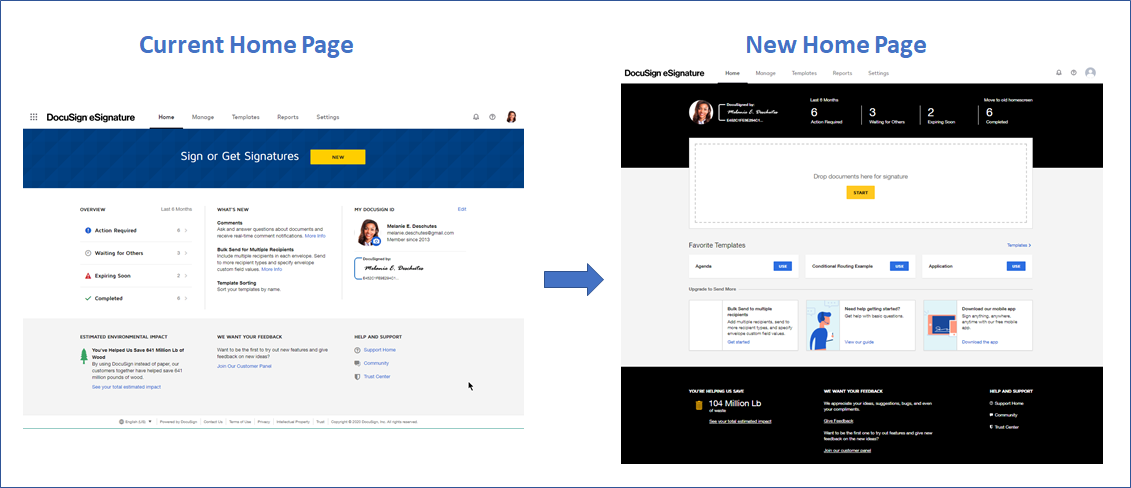Click the notification bell on New Home Page
Screen dimensions: 1131x488
coord(1059,73)
